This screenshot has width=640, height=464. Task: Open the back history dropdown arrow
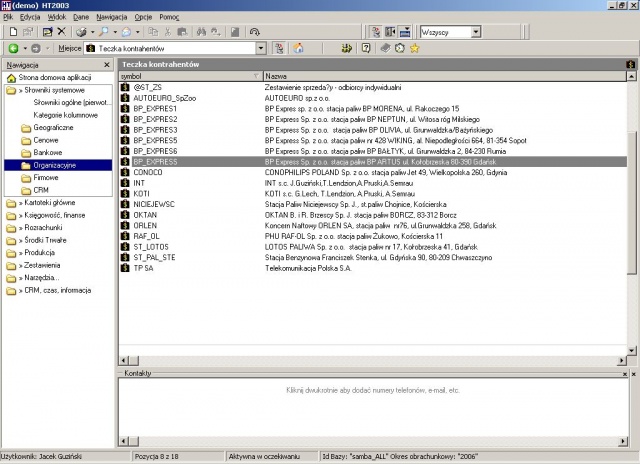click(x=25, y=49)
